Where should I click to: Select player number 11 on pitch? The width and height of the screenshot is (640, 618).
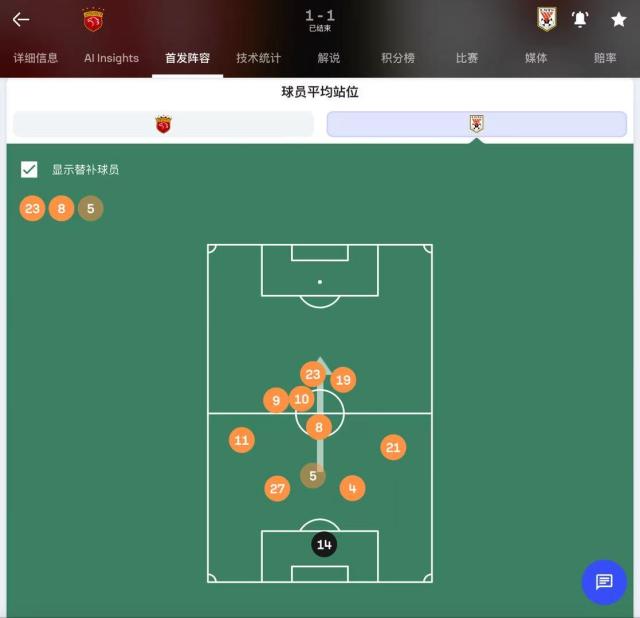pos(242,440)
